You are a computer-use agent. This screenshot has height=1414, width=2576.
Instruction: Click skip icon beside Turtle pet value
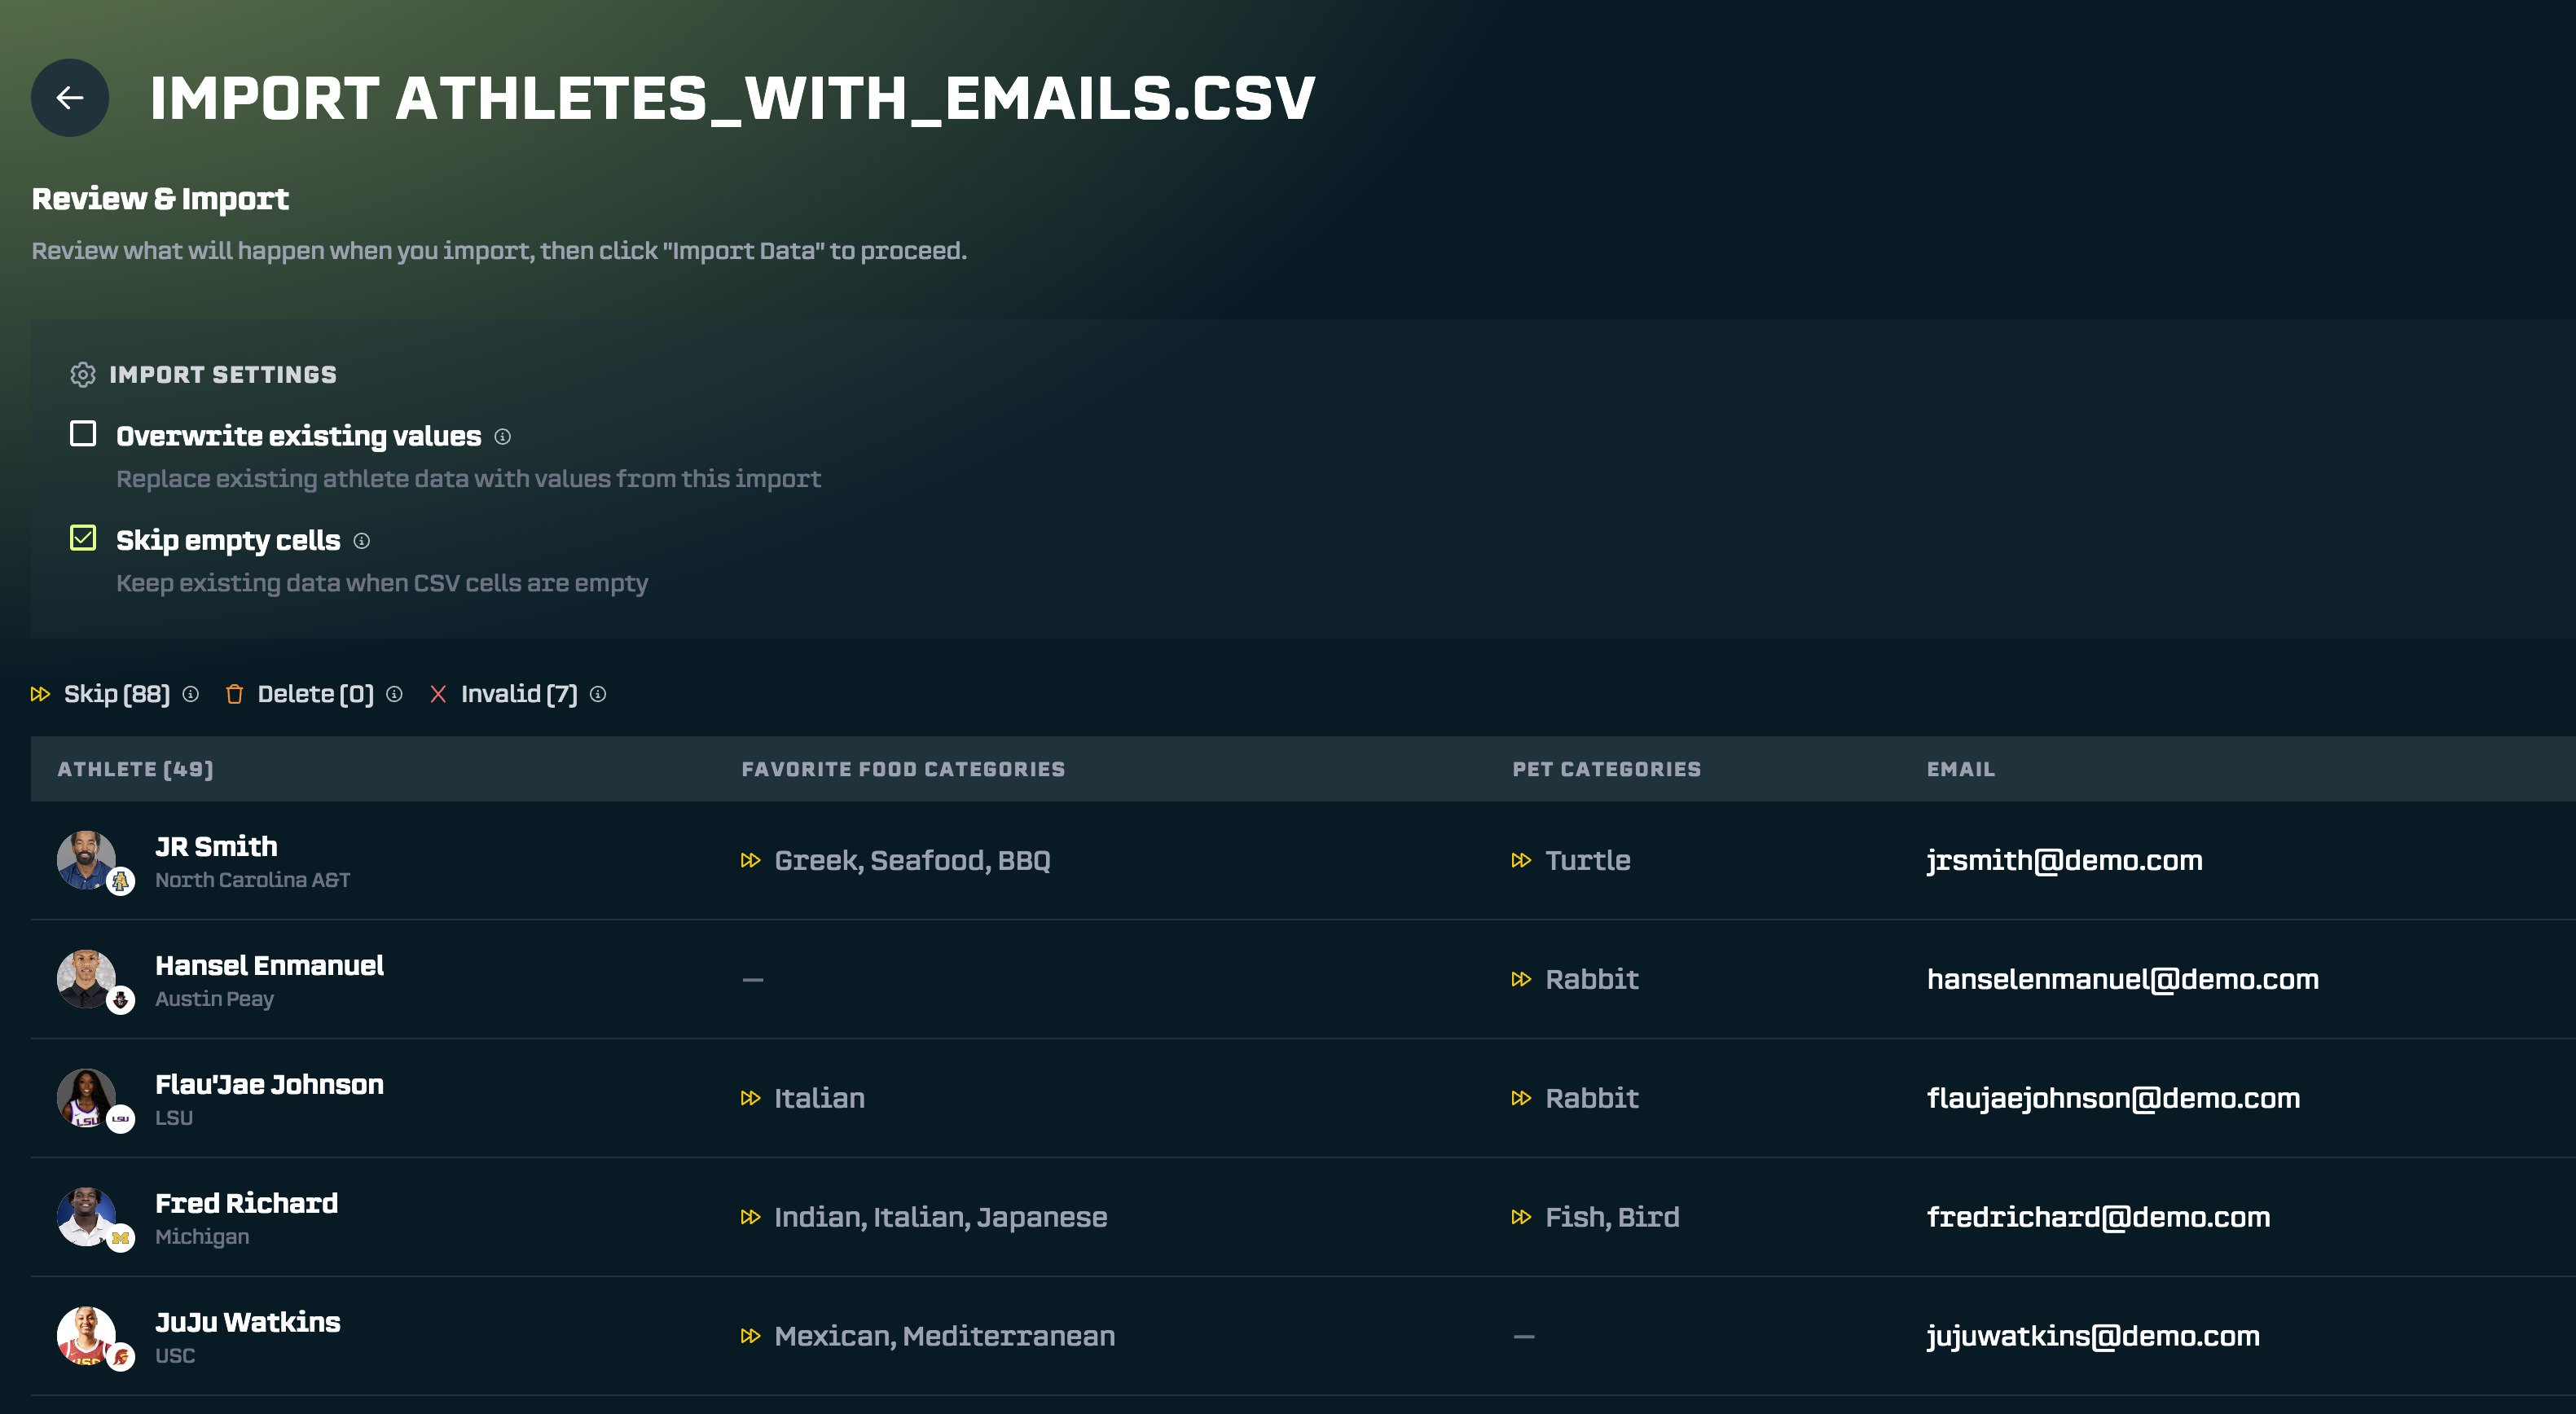pyautogui.click(x=1520, y=860)
